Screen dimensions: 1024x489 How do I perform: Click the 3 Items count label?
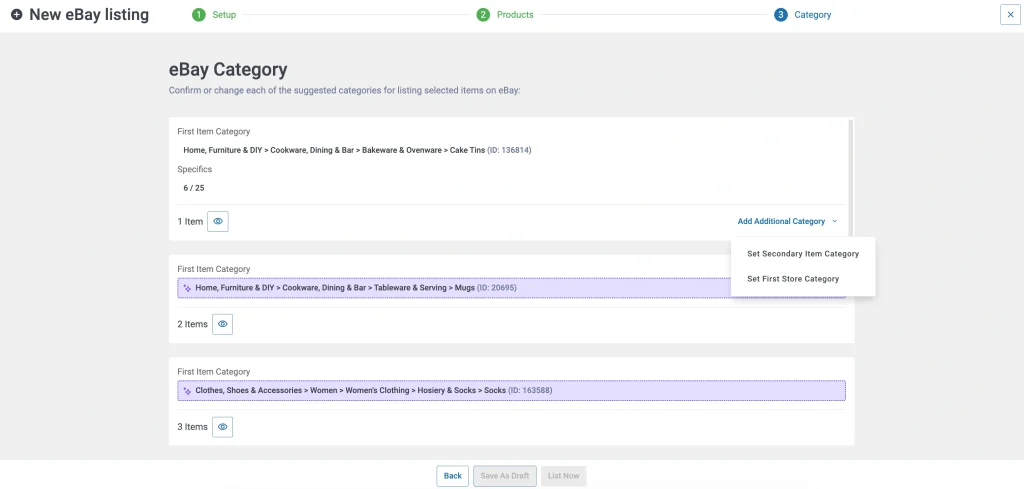click(x=193, y=426)
